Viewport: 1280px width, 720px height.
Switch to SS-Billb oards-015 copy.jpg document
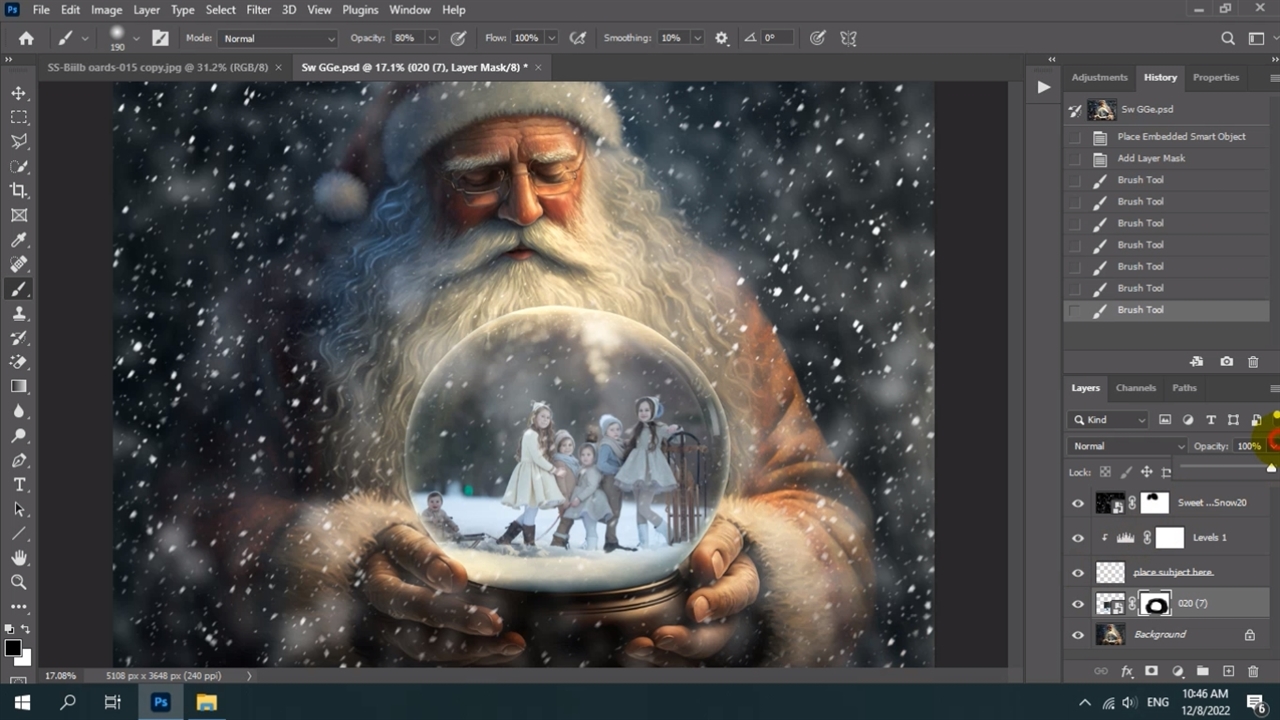tap(158, 67)
